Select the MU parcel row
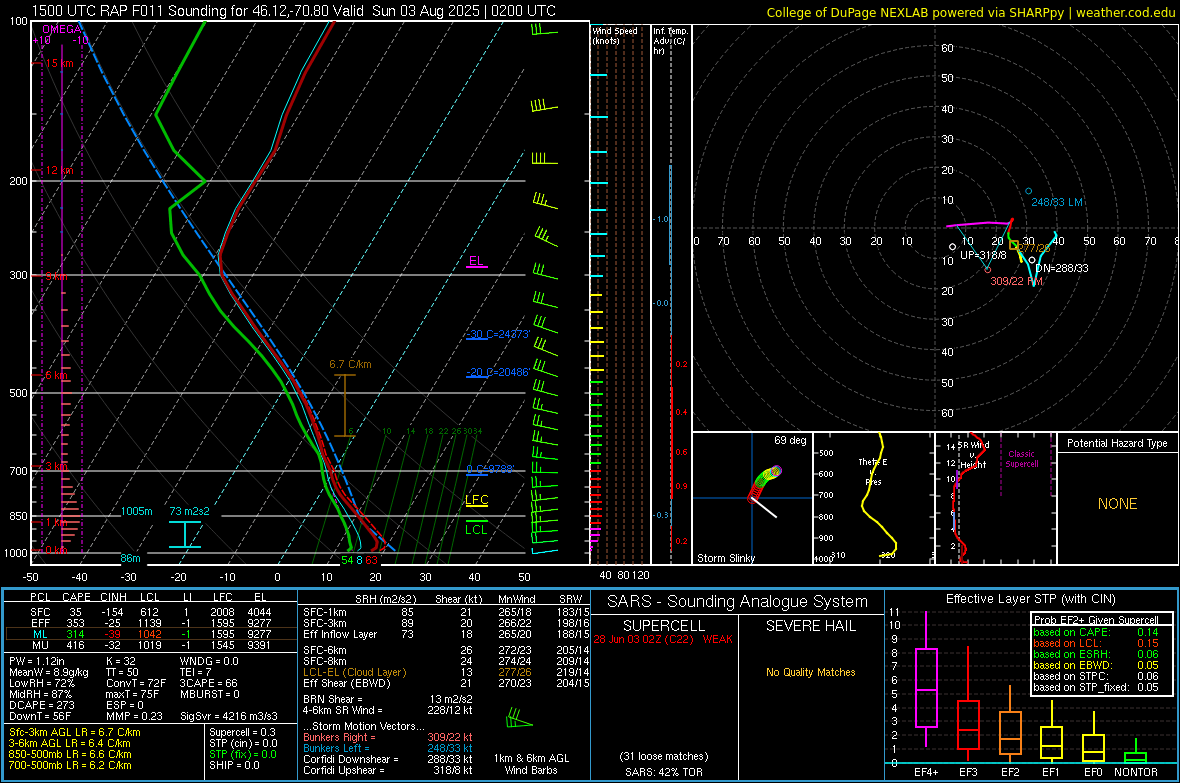 tap(150, 645)
